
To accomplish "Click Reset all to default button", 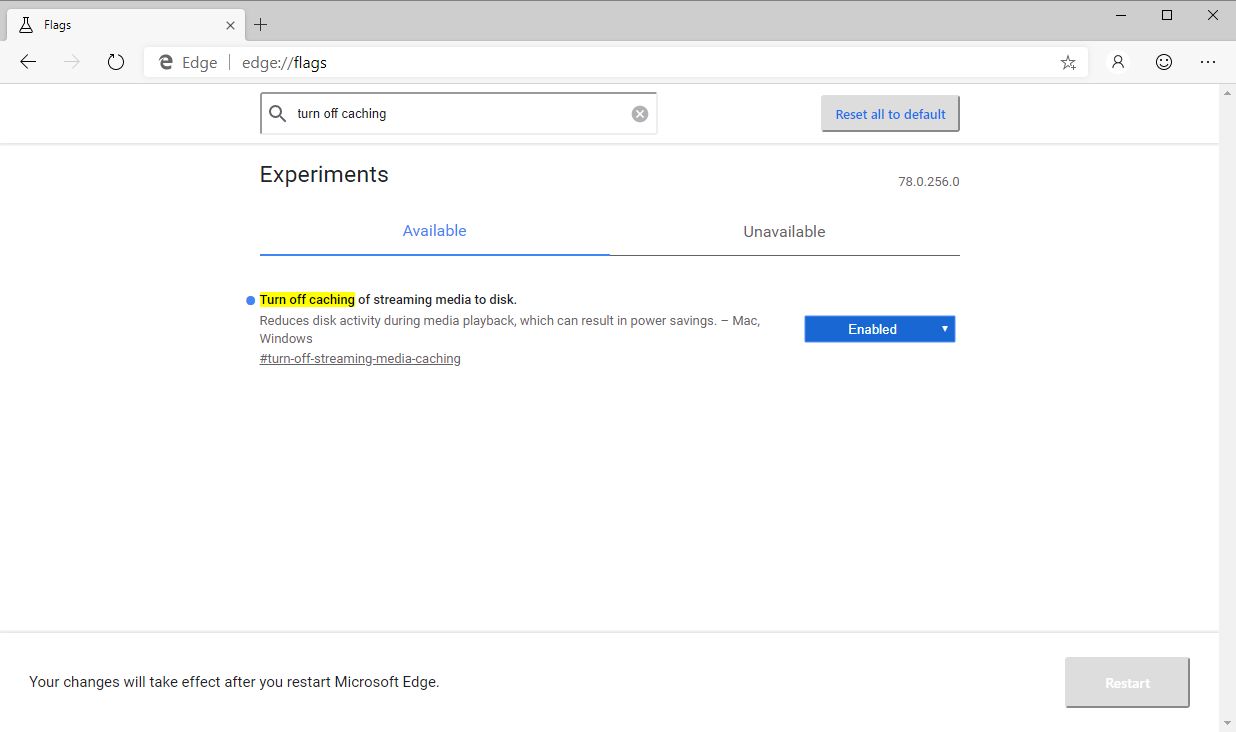I will click(x=890, y=114).
